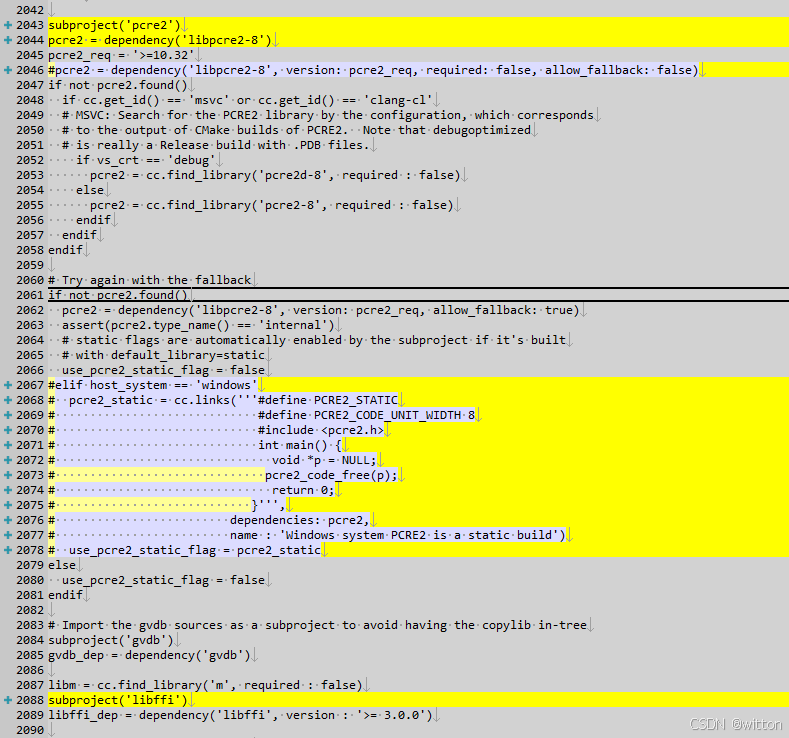Click the plus change marker at line 2044

click(x=8, y=40)
